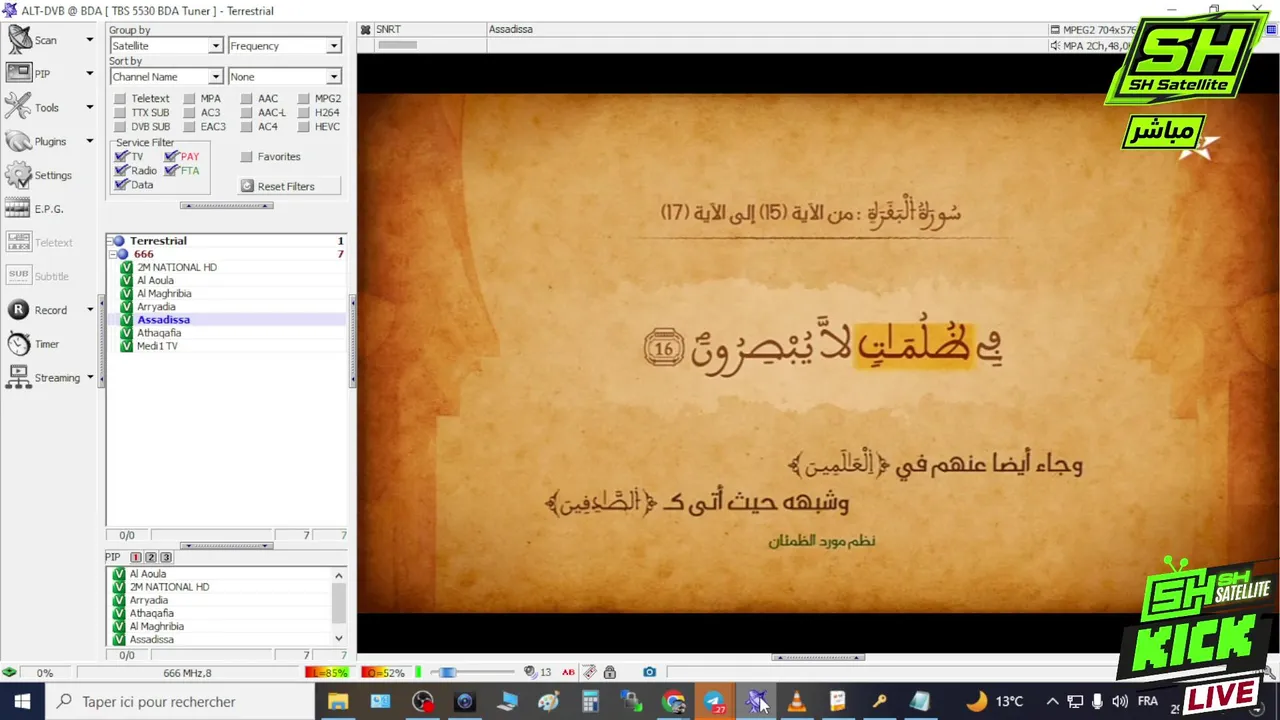Open the E.P.G. program guide
This screenshot has height=720, width=1280.
click(x=19, y=209)
